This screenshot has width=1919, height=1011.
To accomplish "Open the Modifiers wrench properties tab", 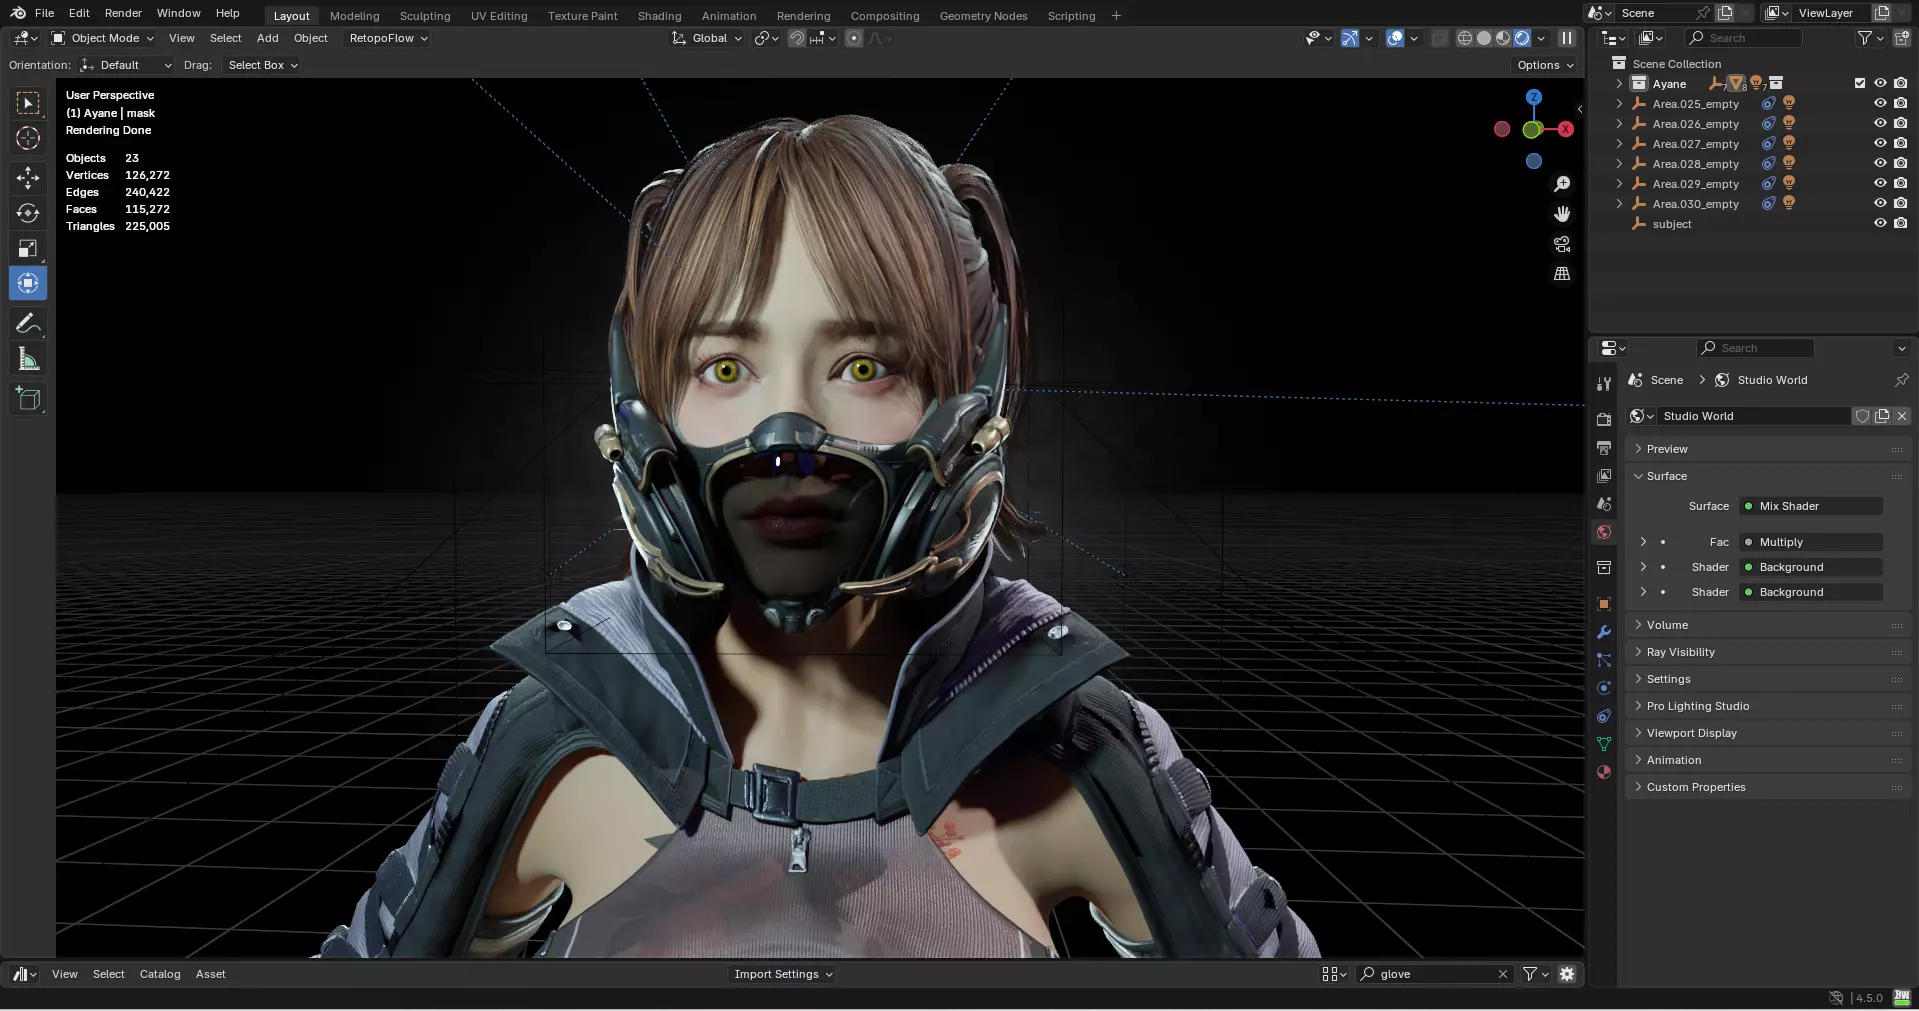I will (1604, 632).
